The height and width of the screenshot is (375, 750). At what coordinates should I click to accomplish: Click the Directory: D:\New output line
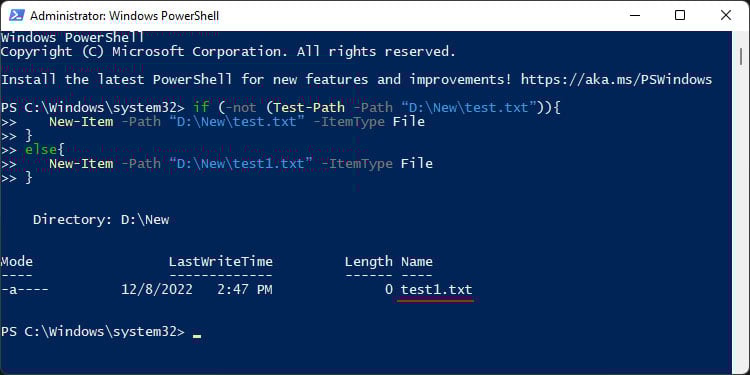click(101, 220)
